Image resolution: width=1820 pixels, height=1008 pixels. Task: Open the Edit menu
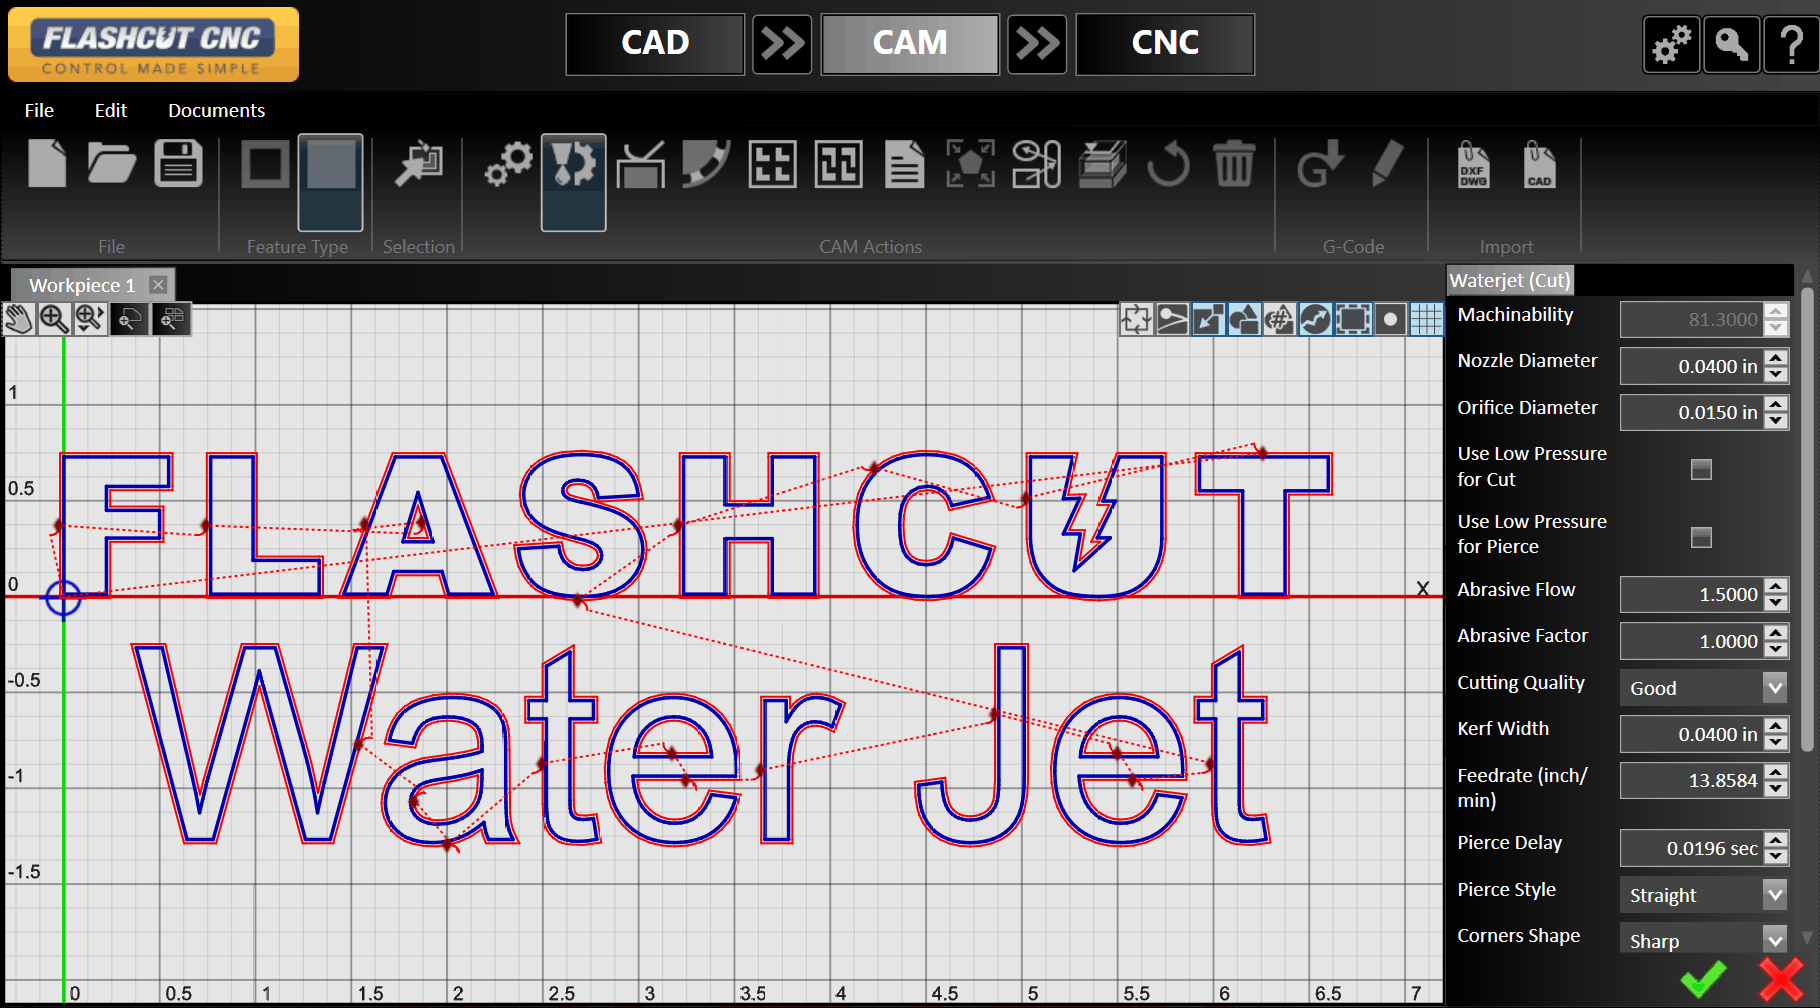click(111, 110)
